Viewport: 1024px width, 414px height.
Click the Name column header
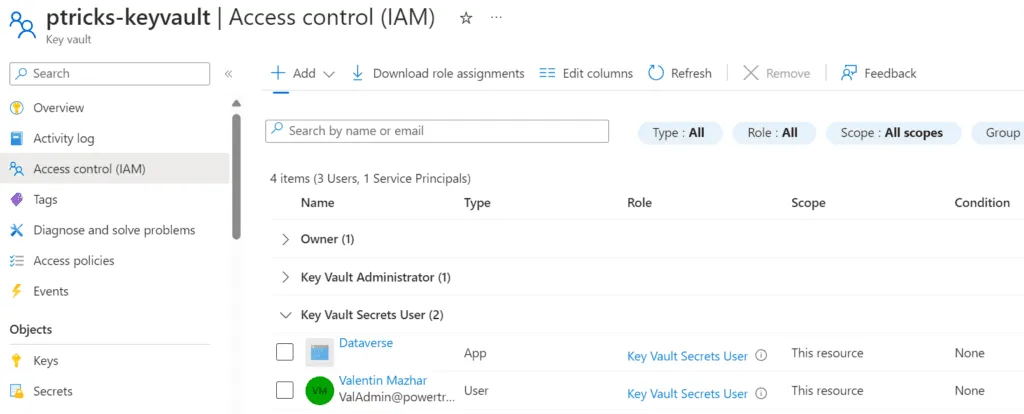317,203
